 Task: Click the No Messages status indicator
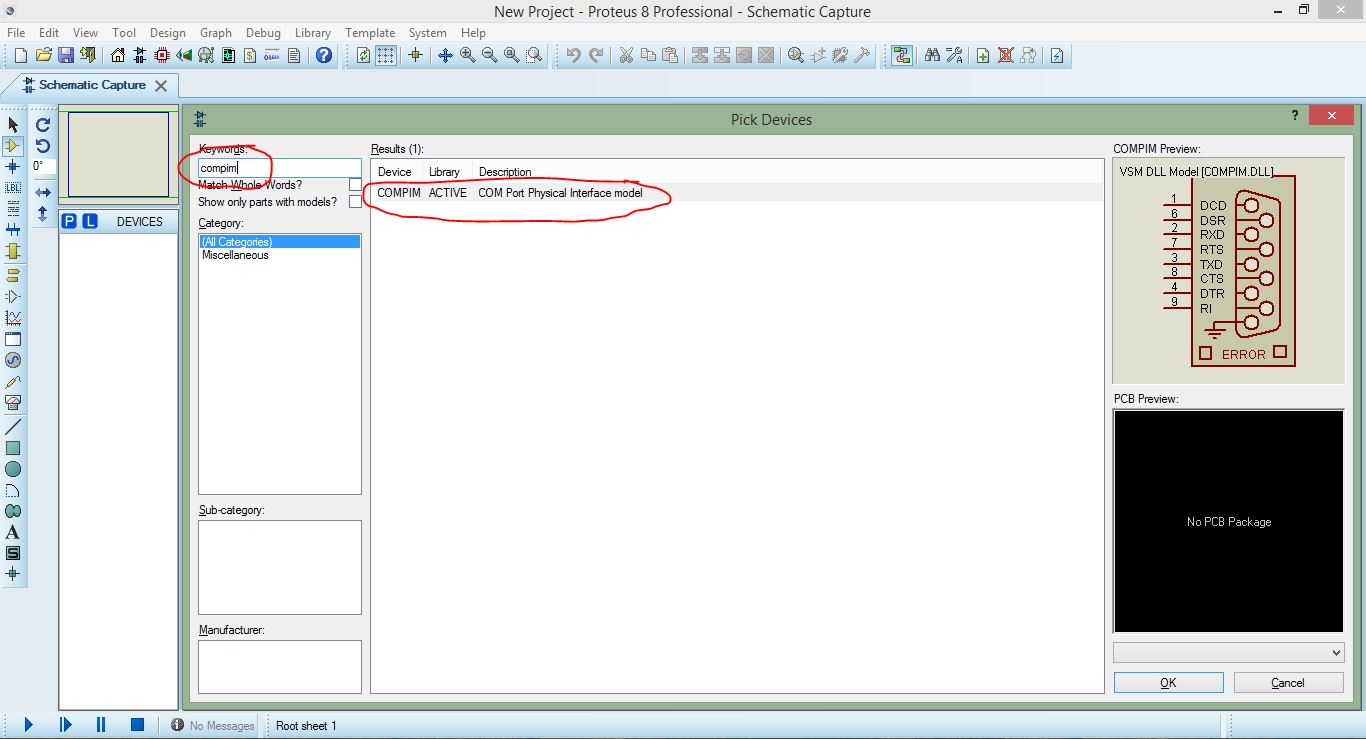coord(212,725)
